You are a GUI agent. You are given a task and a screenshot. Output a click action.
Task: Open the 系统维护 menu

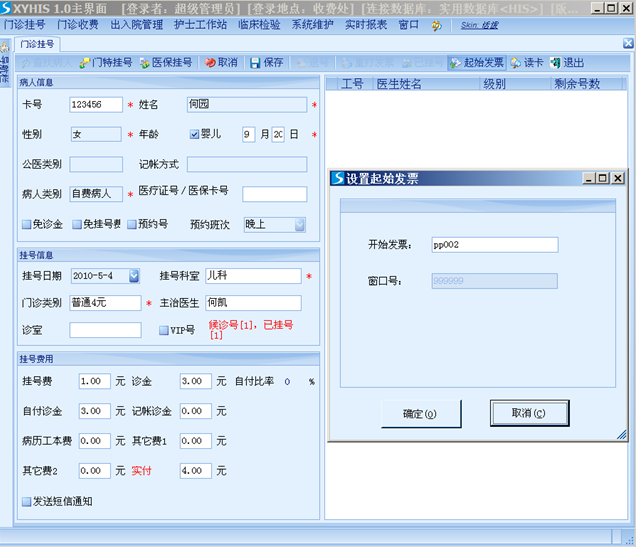coord(314,24)
